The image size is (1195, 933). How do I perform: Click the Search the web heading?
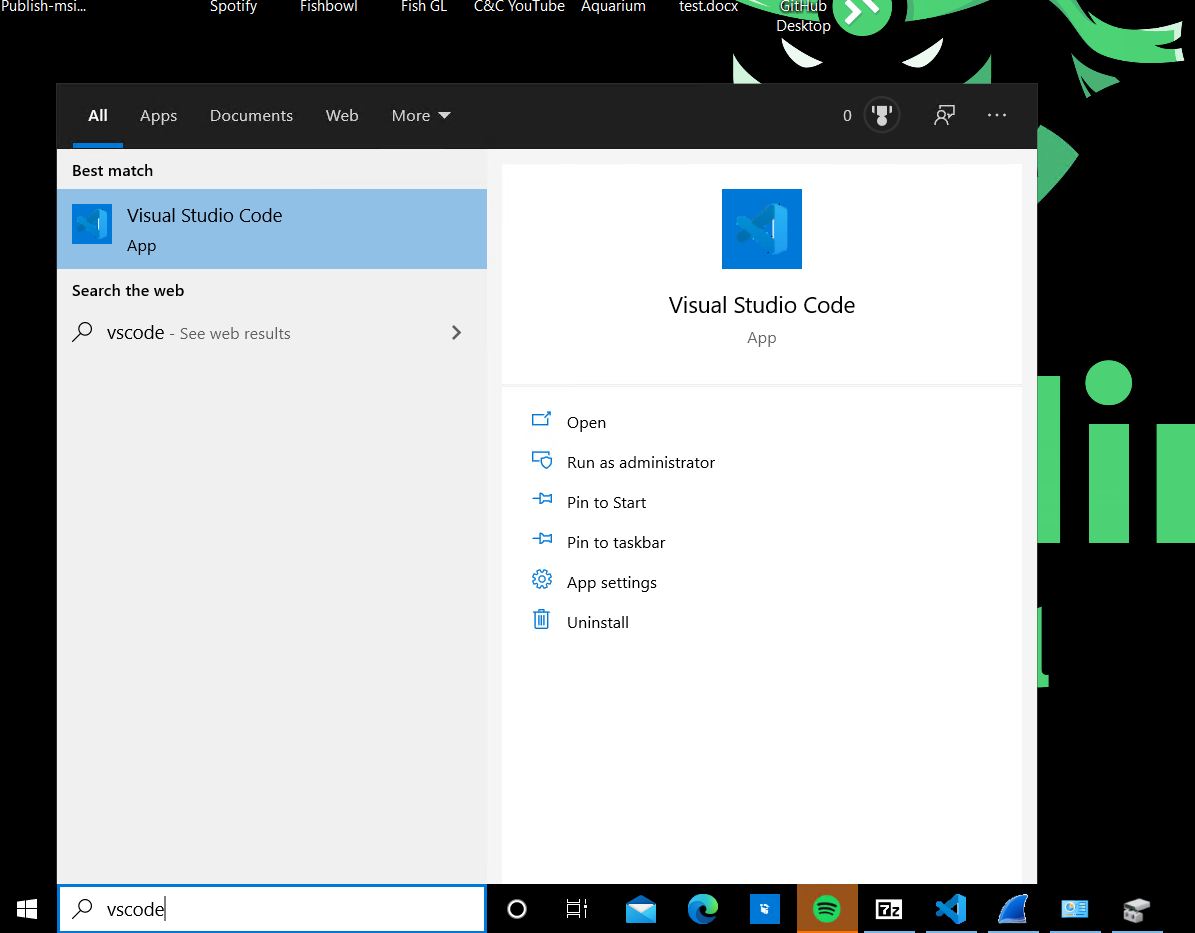click(128, 290)
